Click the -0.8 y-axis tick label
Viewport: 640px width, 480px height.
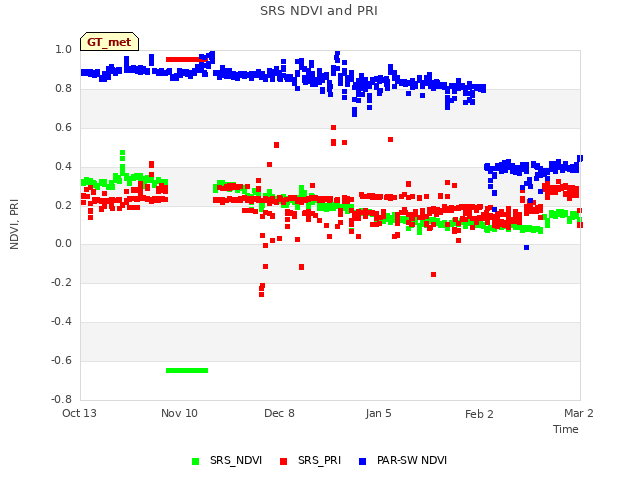(62, 399)
